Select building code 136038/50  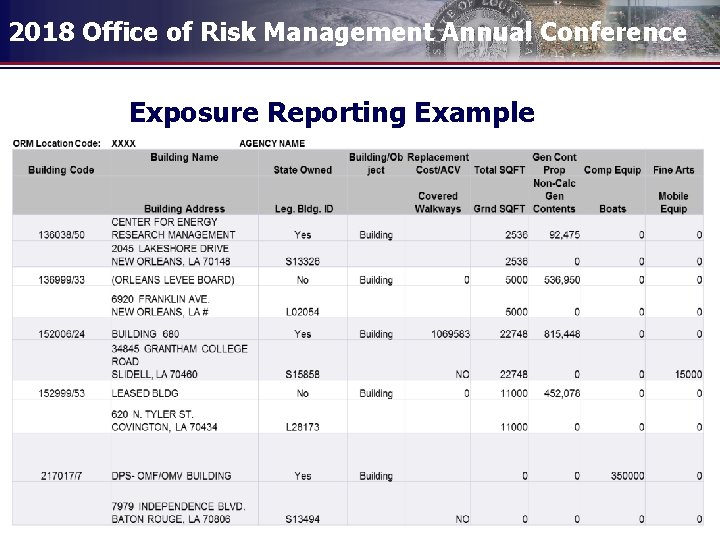point(62,235)
